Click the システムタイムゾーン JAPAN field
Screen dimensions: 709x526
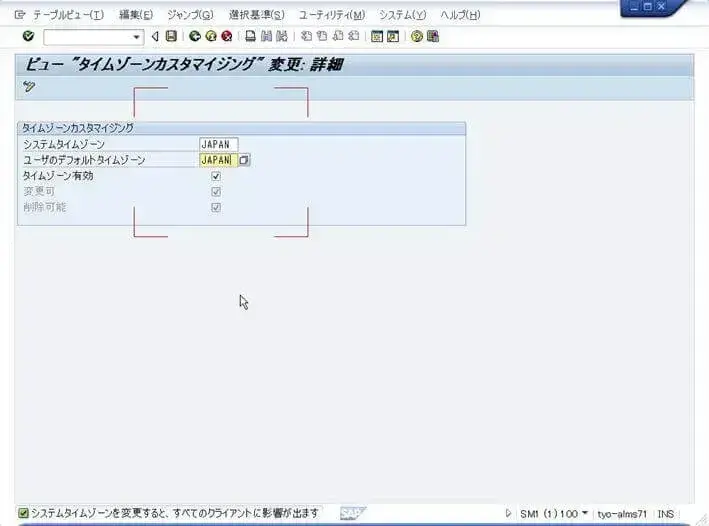218,144
